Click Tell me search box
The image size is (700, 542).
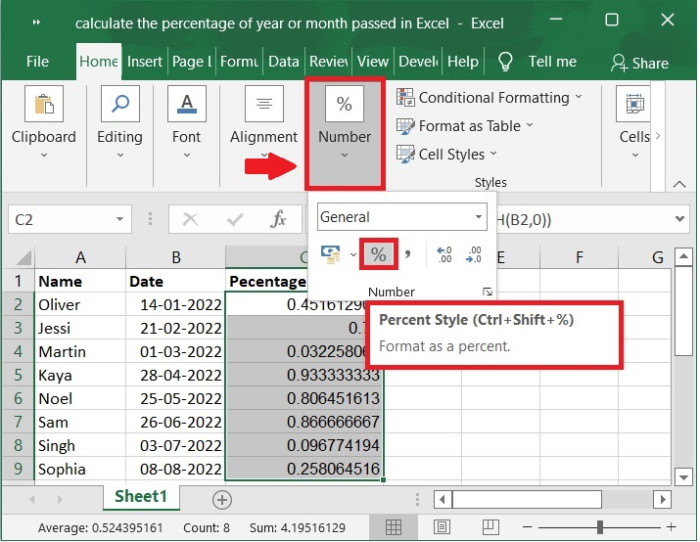click(x=553, y=62)
